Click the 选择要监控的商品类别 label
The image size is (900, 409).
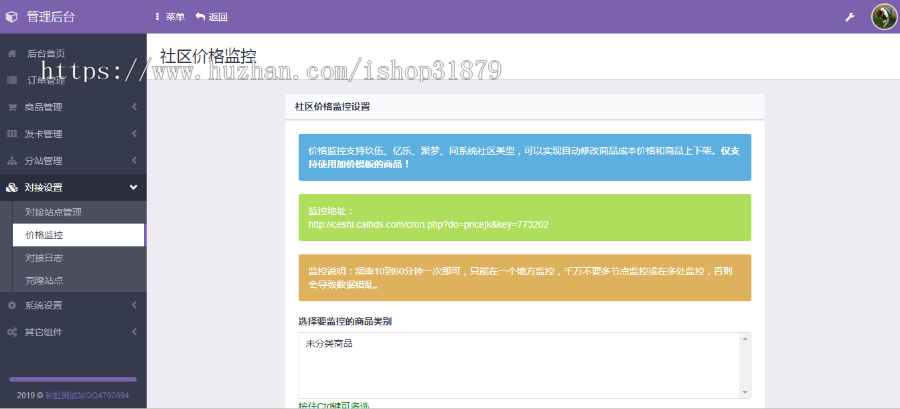(345, 322)
